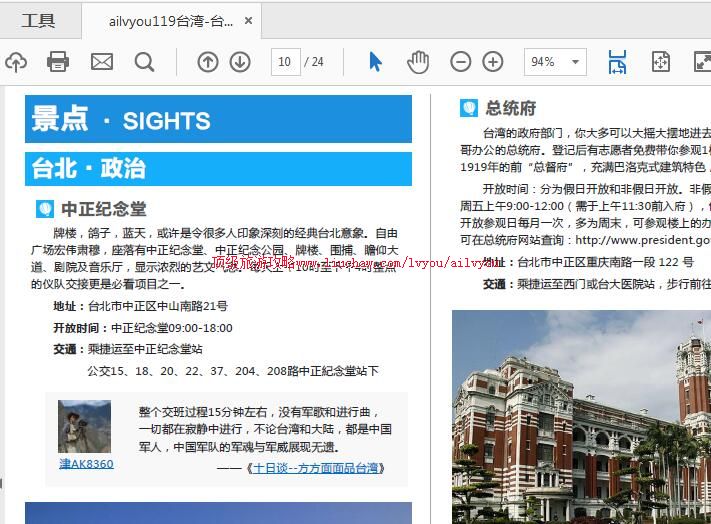Send file by email envelope icon
The height and width of the screenshot is (524, 711).
click(x=102, y=62)
